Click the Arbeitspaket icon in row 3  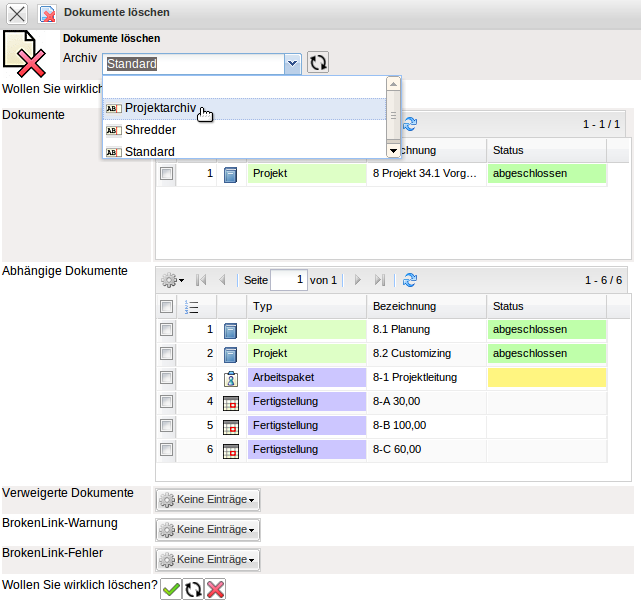[231, 378]
